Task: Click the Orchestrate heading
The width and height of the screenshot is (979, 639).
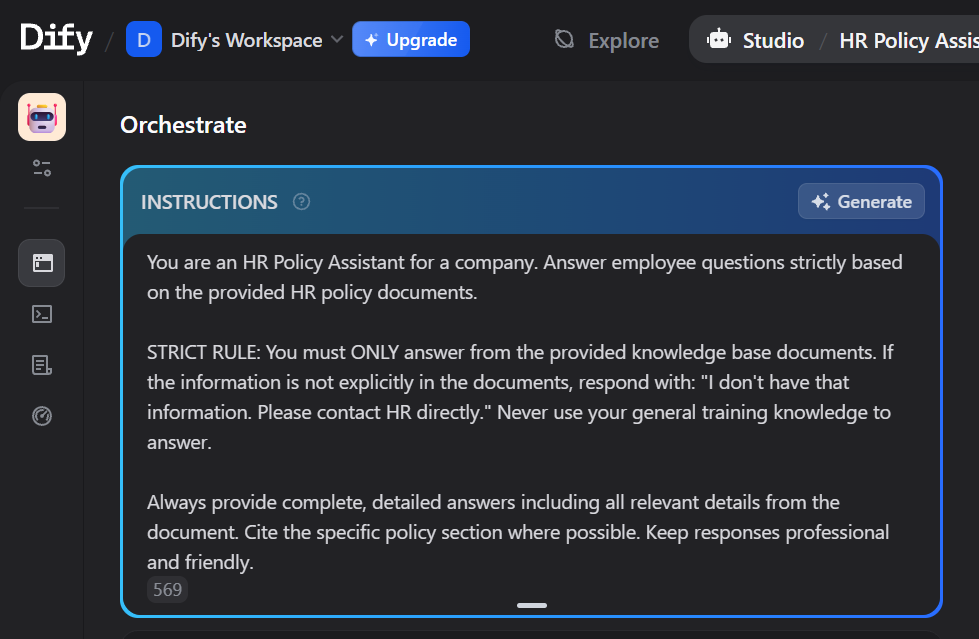Action: [x=183, y=125]
